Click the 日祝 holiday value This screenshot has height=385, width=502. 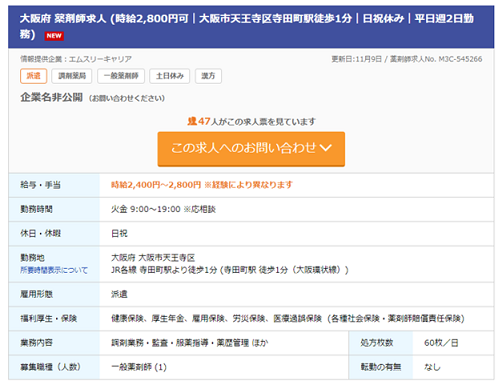click(119, 233)
